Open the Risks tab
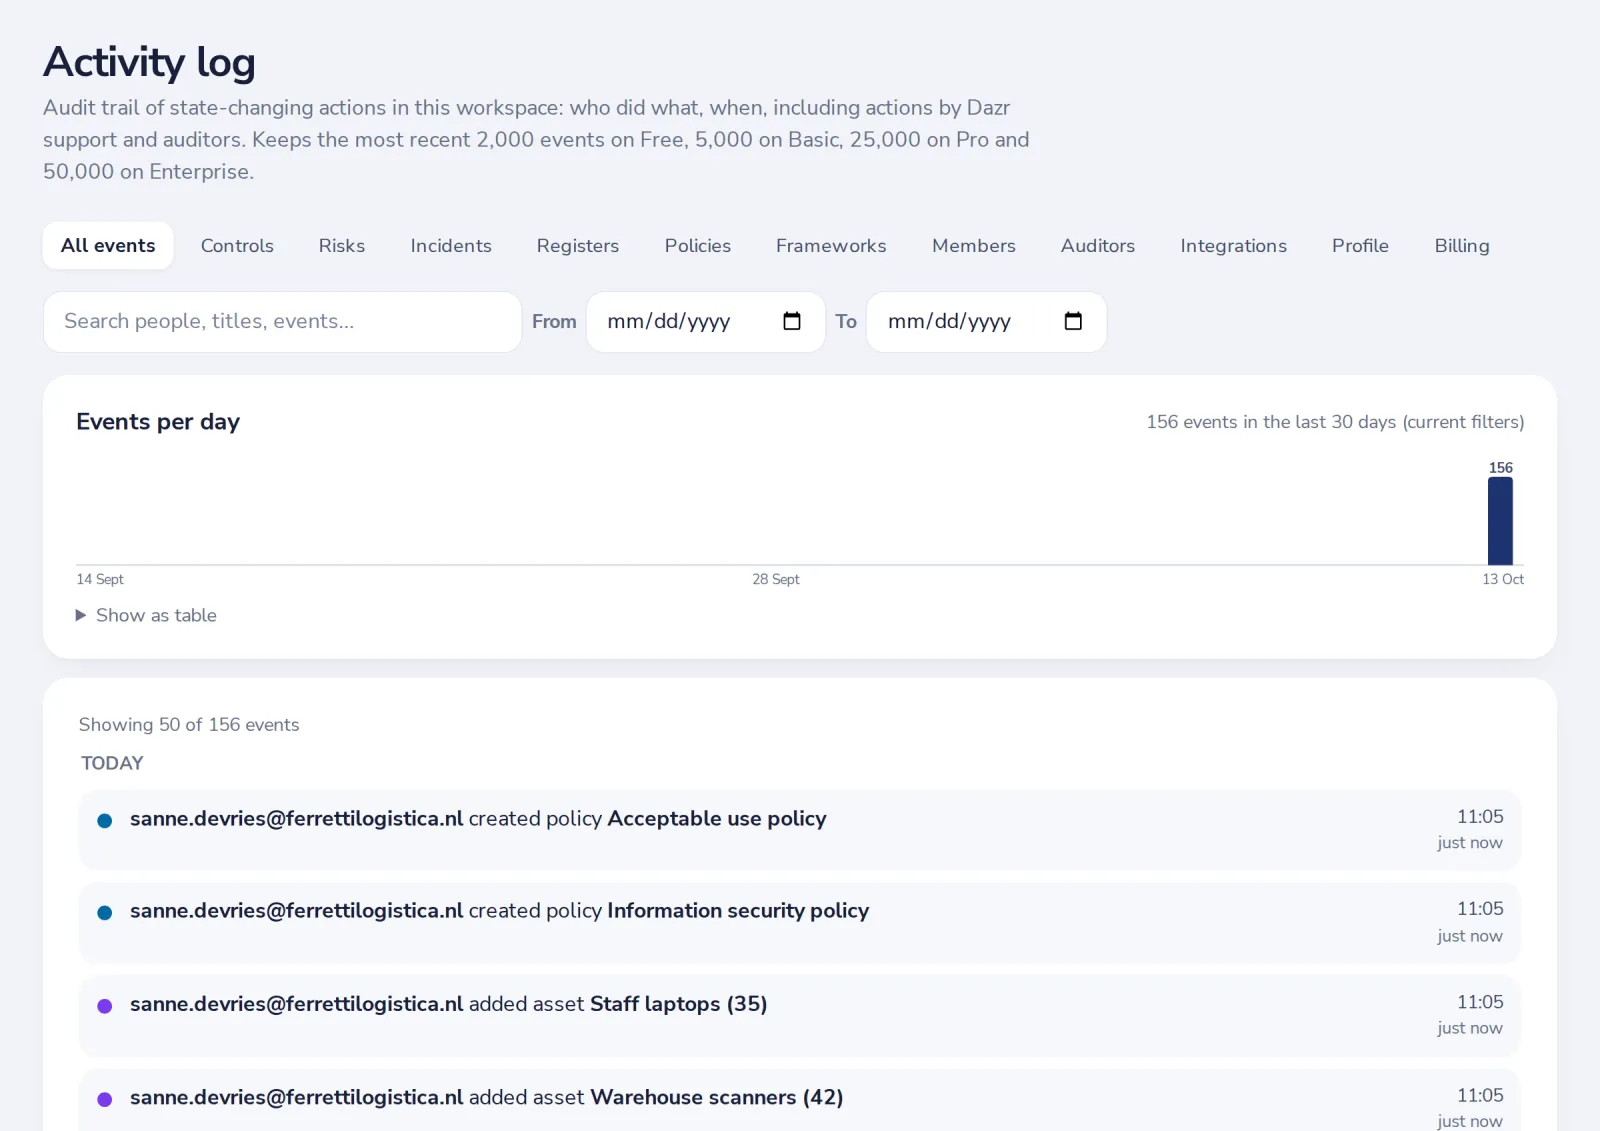The image size is (1600, 1131). tap(342, 246)
